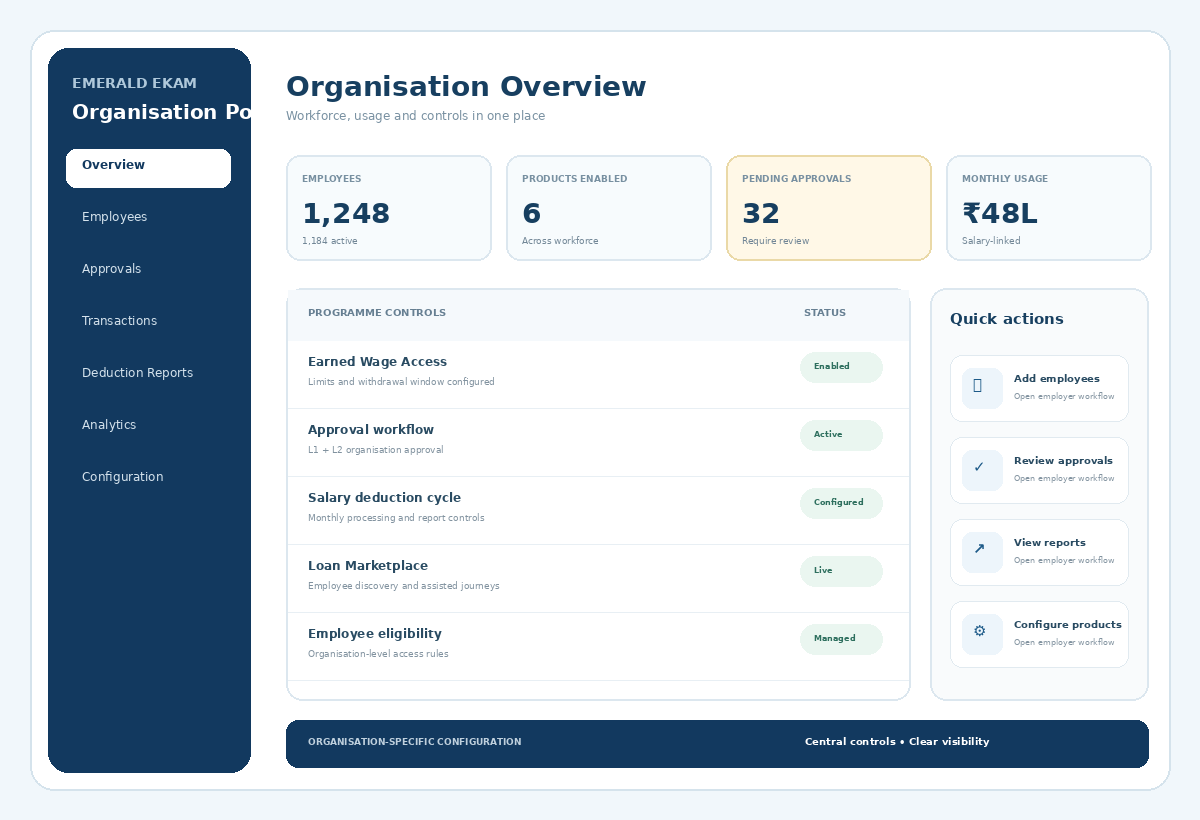Click the Programme Controls column header
The height and width of the screenshot is (820, 1200).
tap(377, 313)
